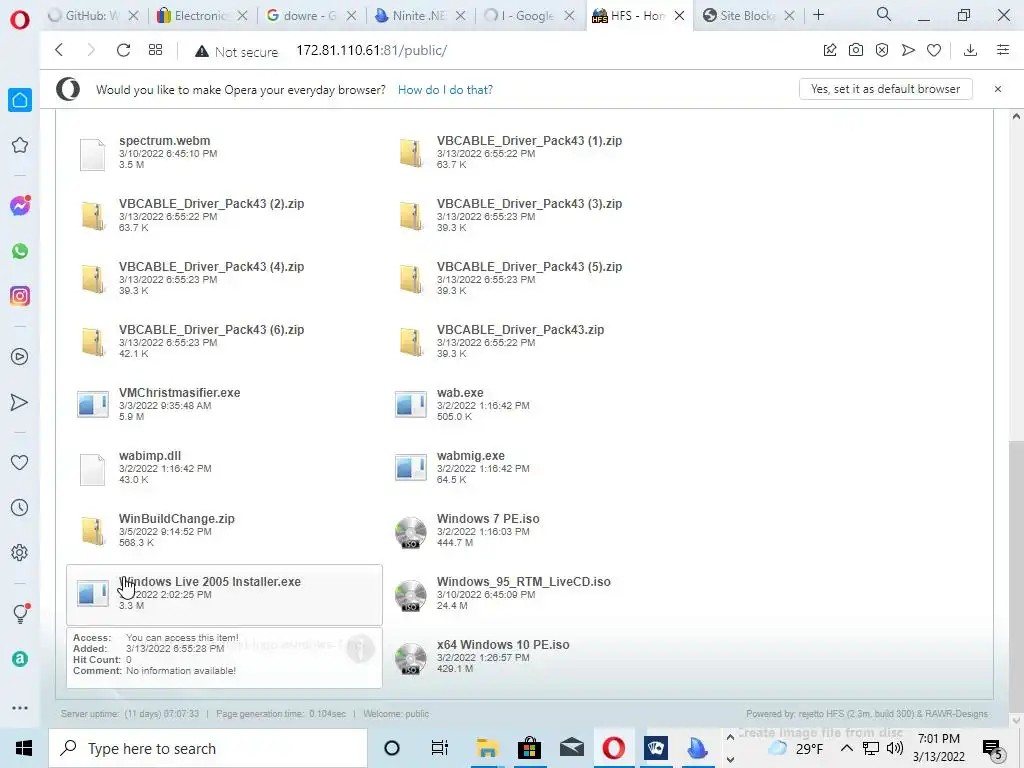
Task: Search tabs with magnifier icon
Action: pos(884,14)
